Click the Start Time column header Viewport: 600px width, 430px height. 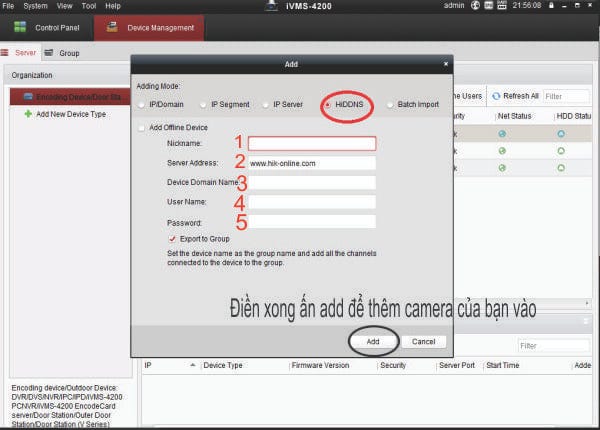pyautogui.click(x=503, y=365)
